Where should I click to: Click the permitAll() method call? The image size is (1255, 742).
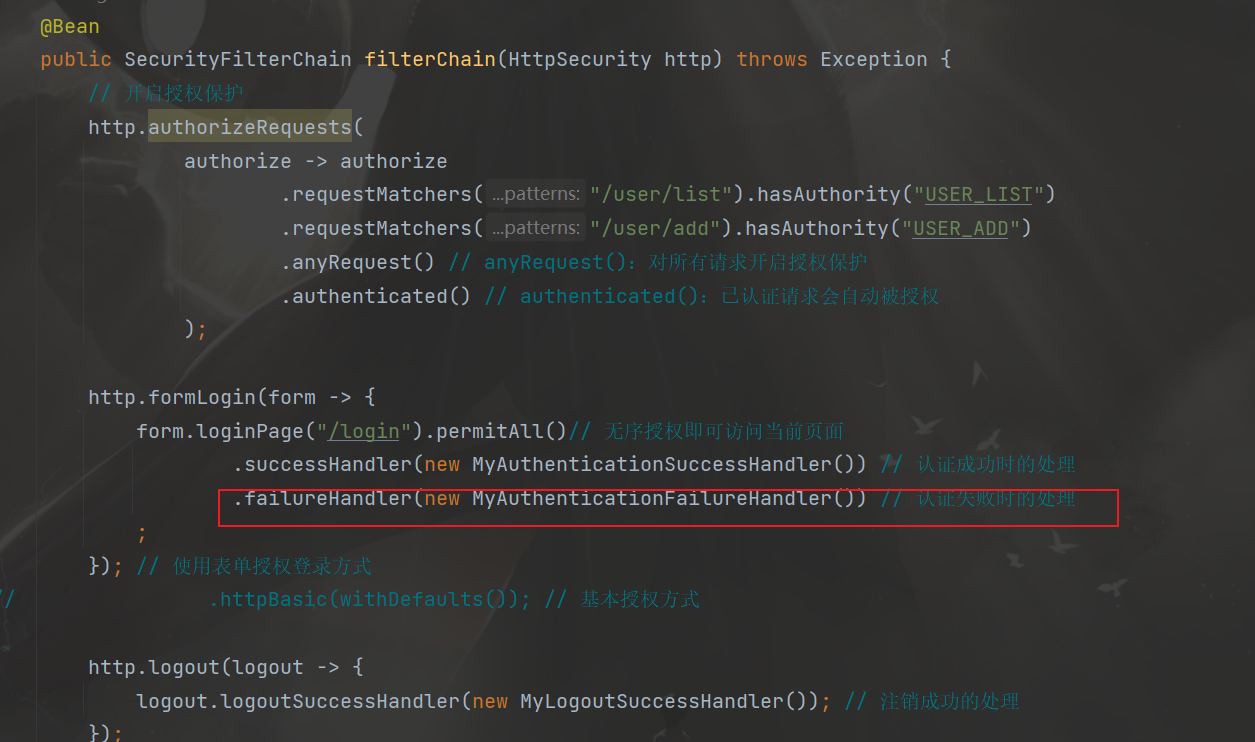(x=502, y=431)
